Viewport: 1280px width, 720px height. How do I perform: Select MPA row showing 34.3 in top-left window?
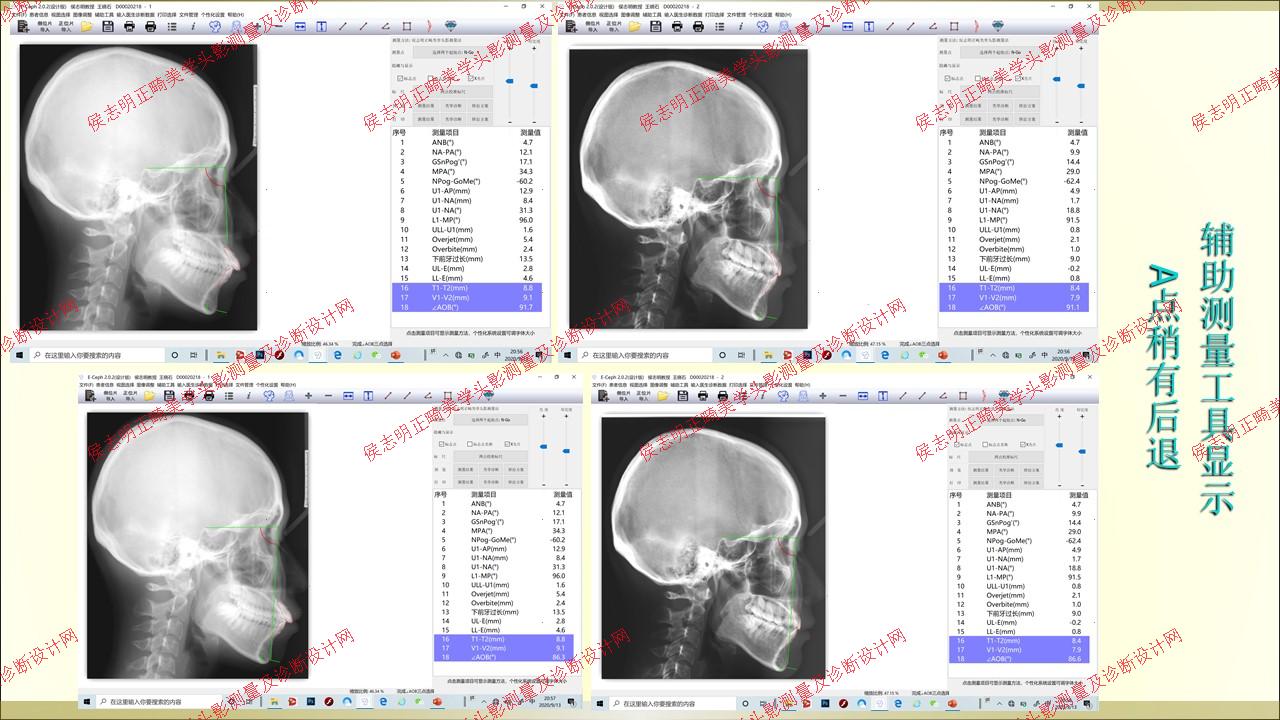point(467,171)
